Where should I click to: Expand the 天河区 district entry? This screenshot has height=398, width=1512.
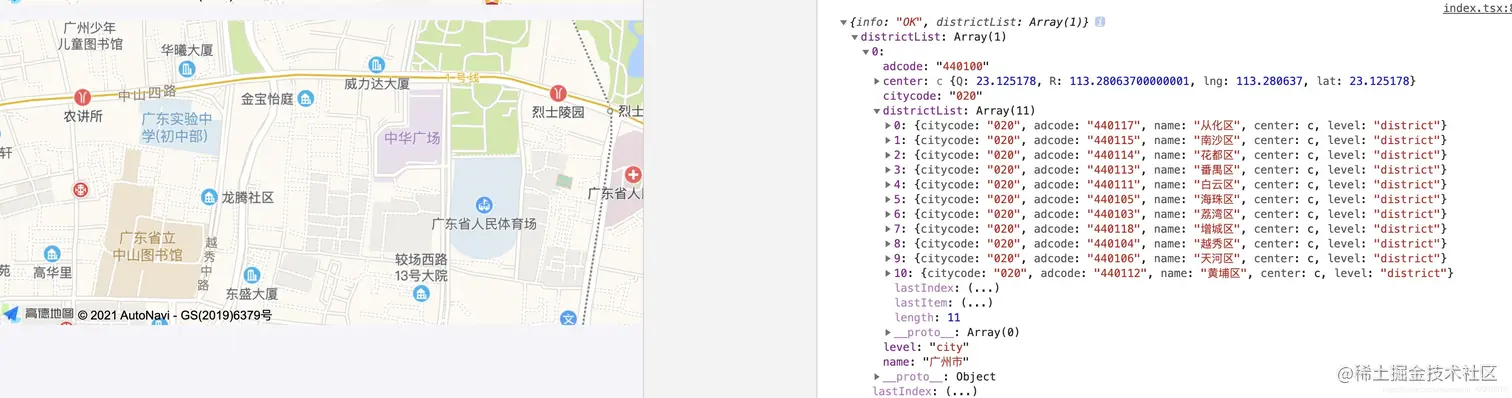tap(888, 258)
